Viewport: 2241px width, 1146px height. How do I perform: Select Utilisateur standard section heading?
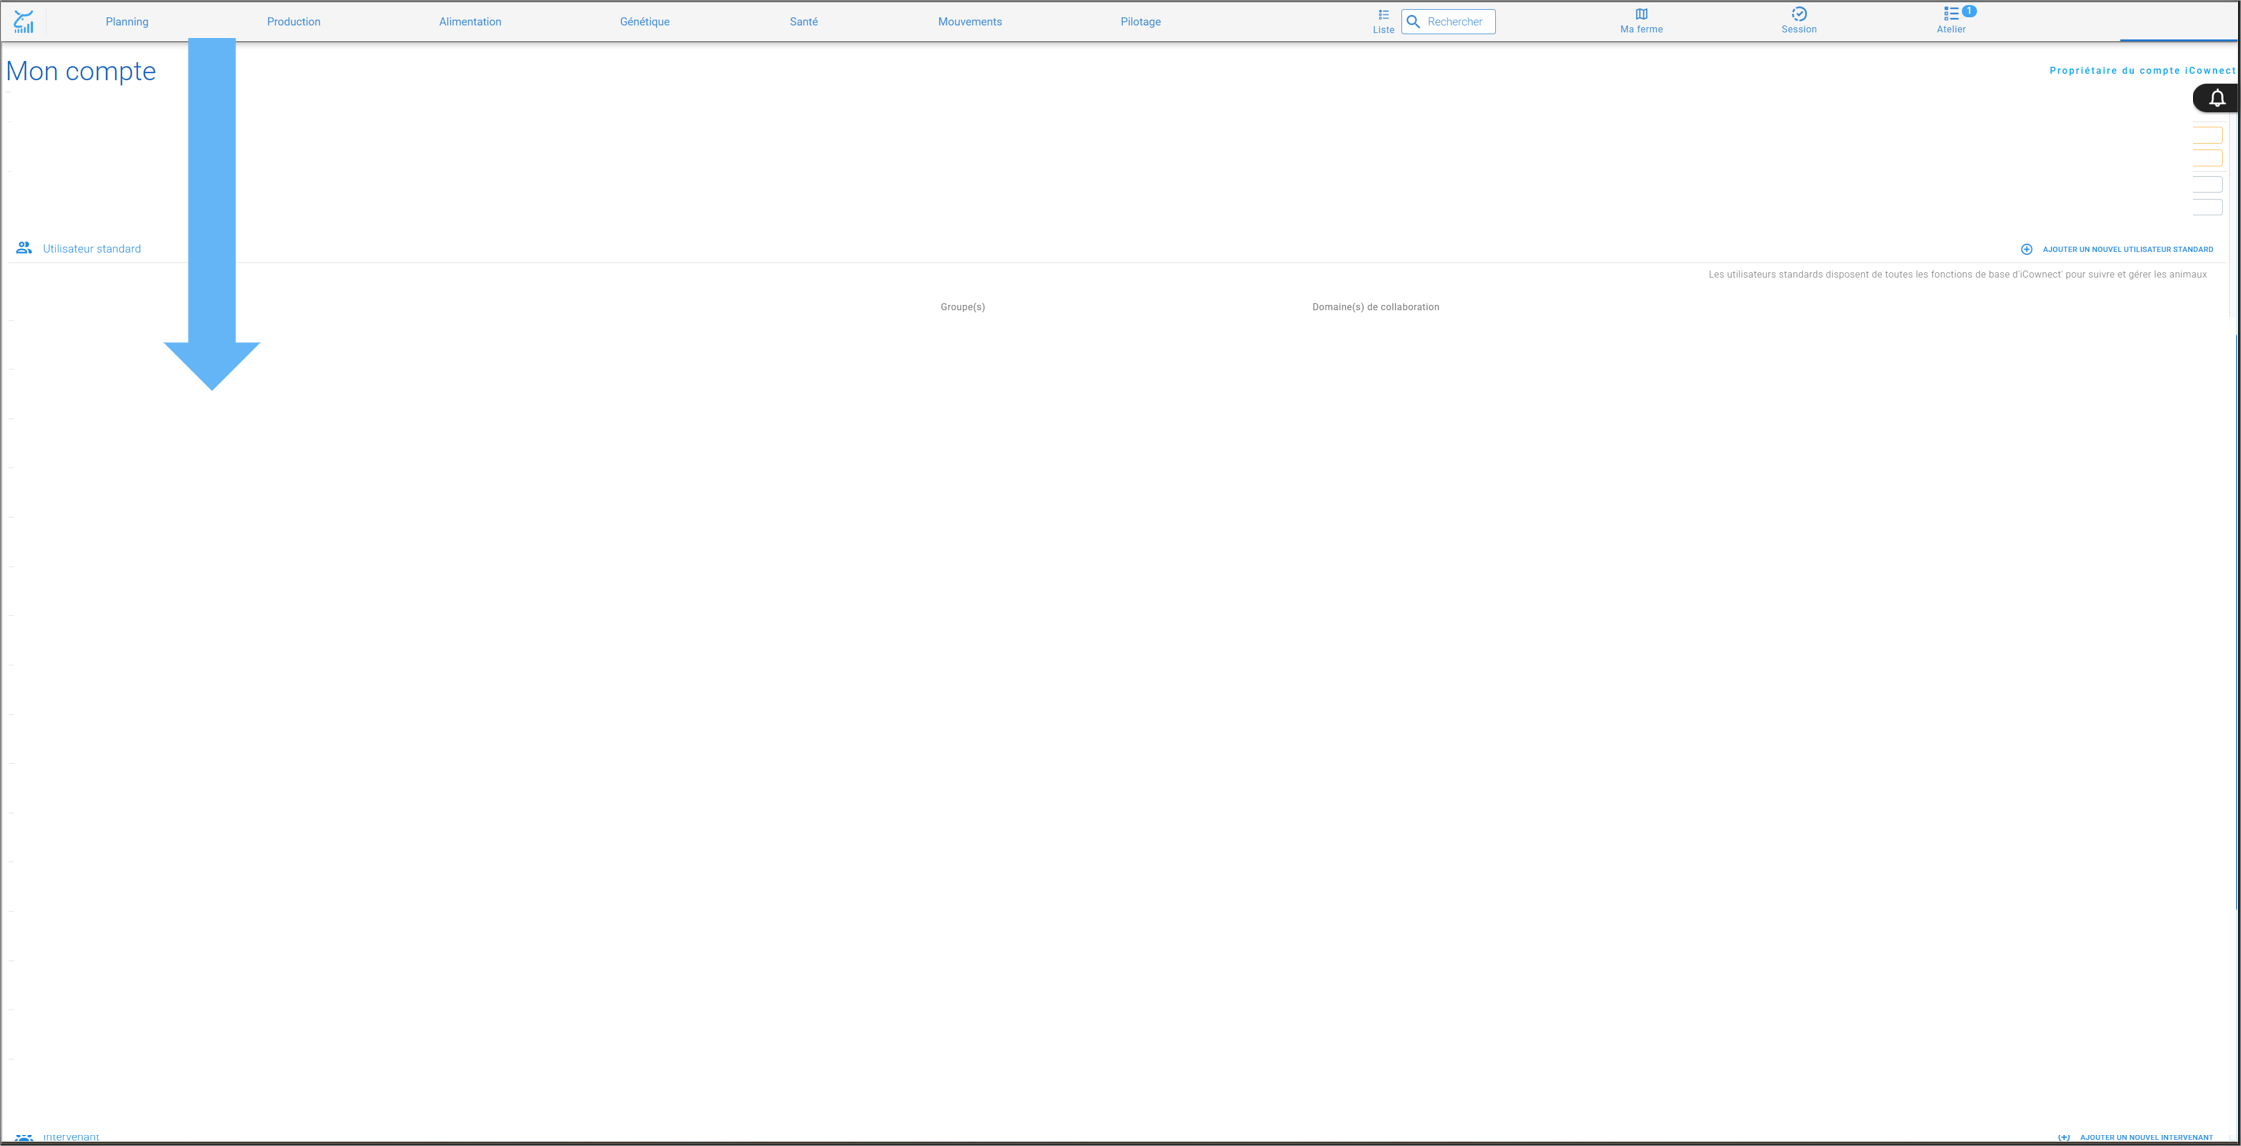click(x=92, y=249)
